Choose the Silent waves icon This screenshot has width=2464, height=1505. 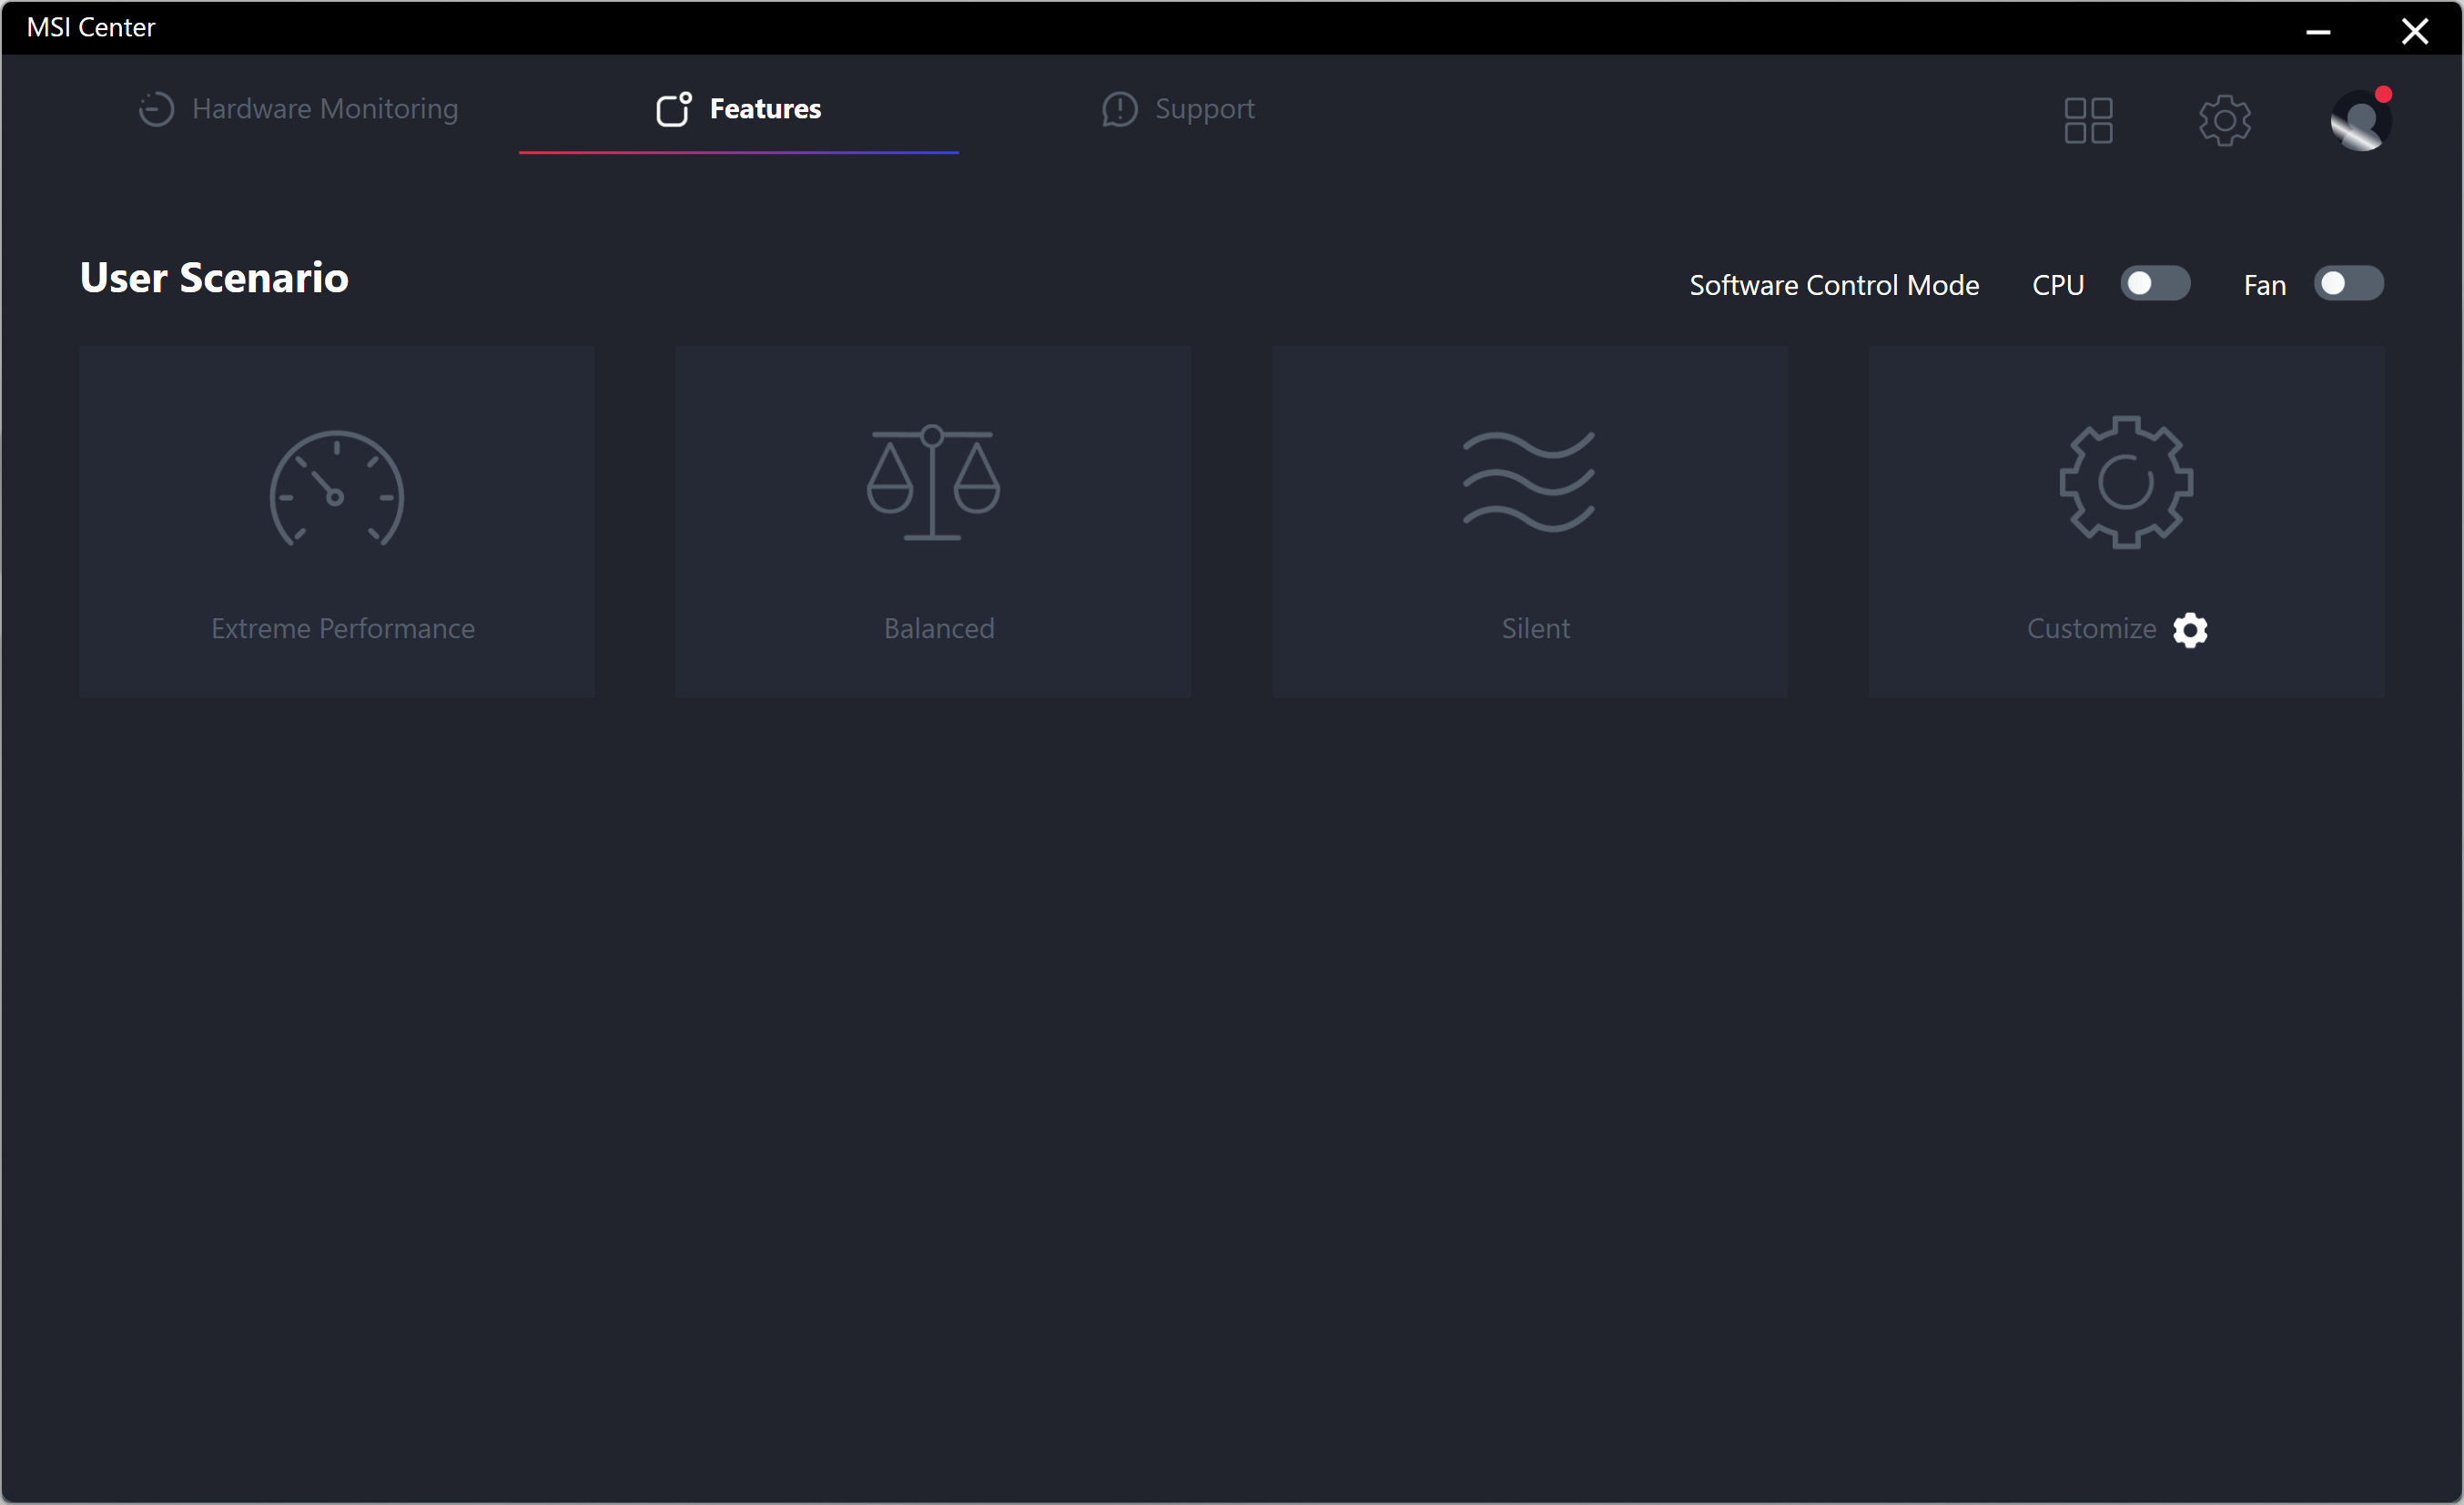[x=1528, y=482]
